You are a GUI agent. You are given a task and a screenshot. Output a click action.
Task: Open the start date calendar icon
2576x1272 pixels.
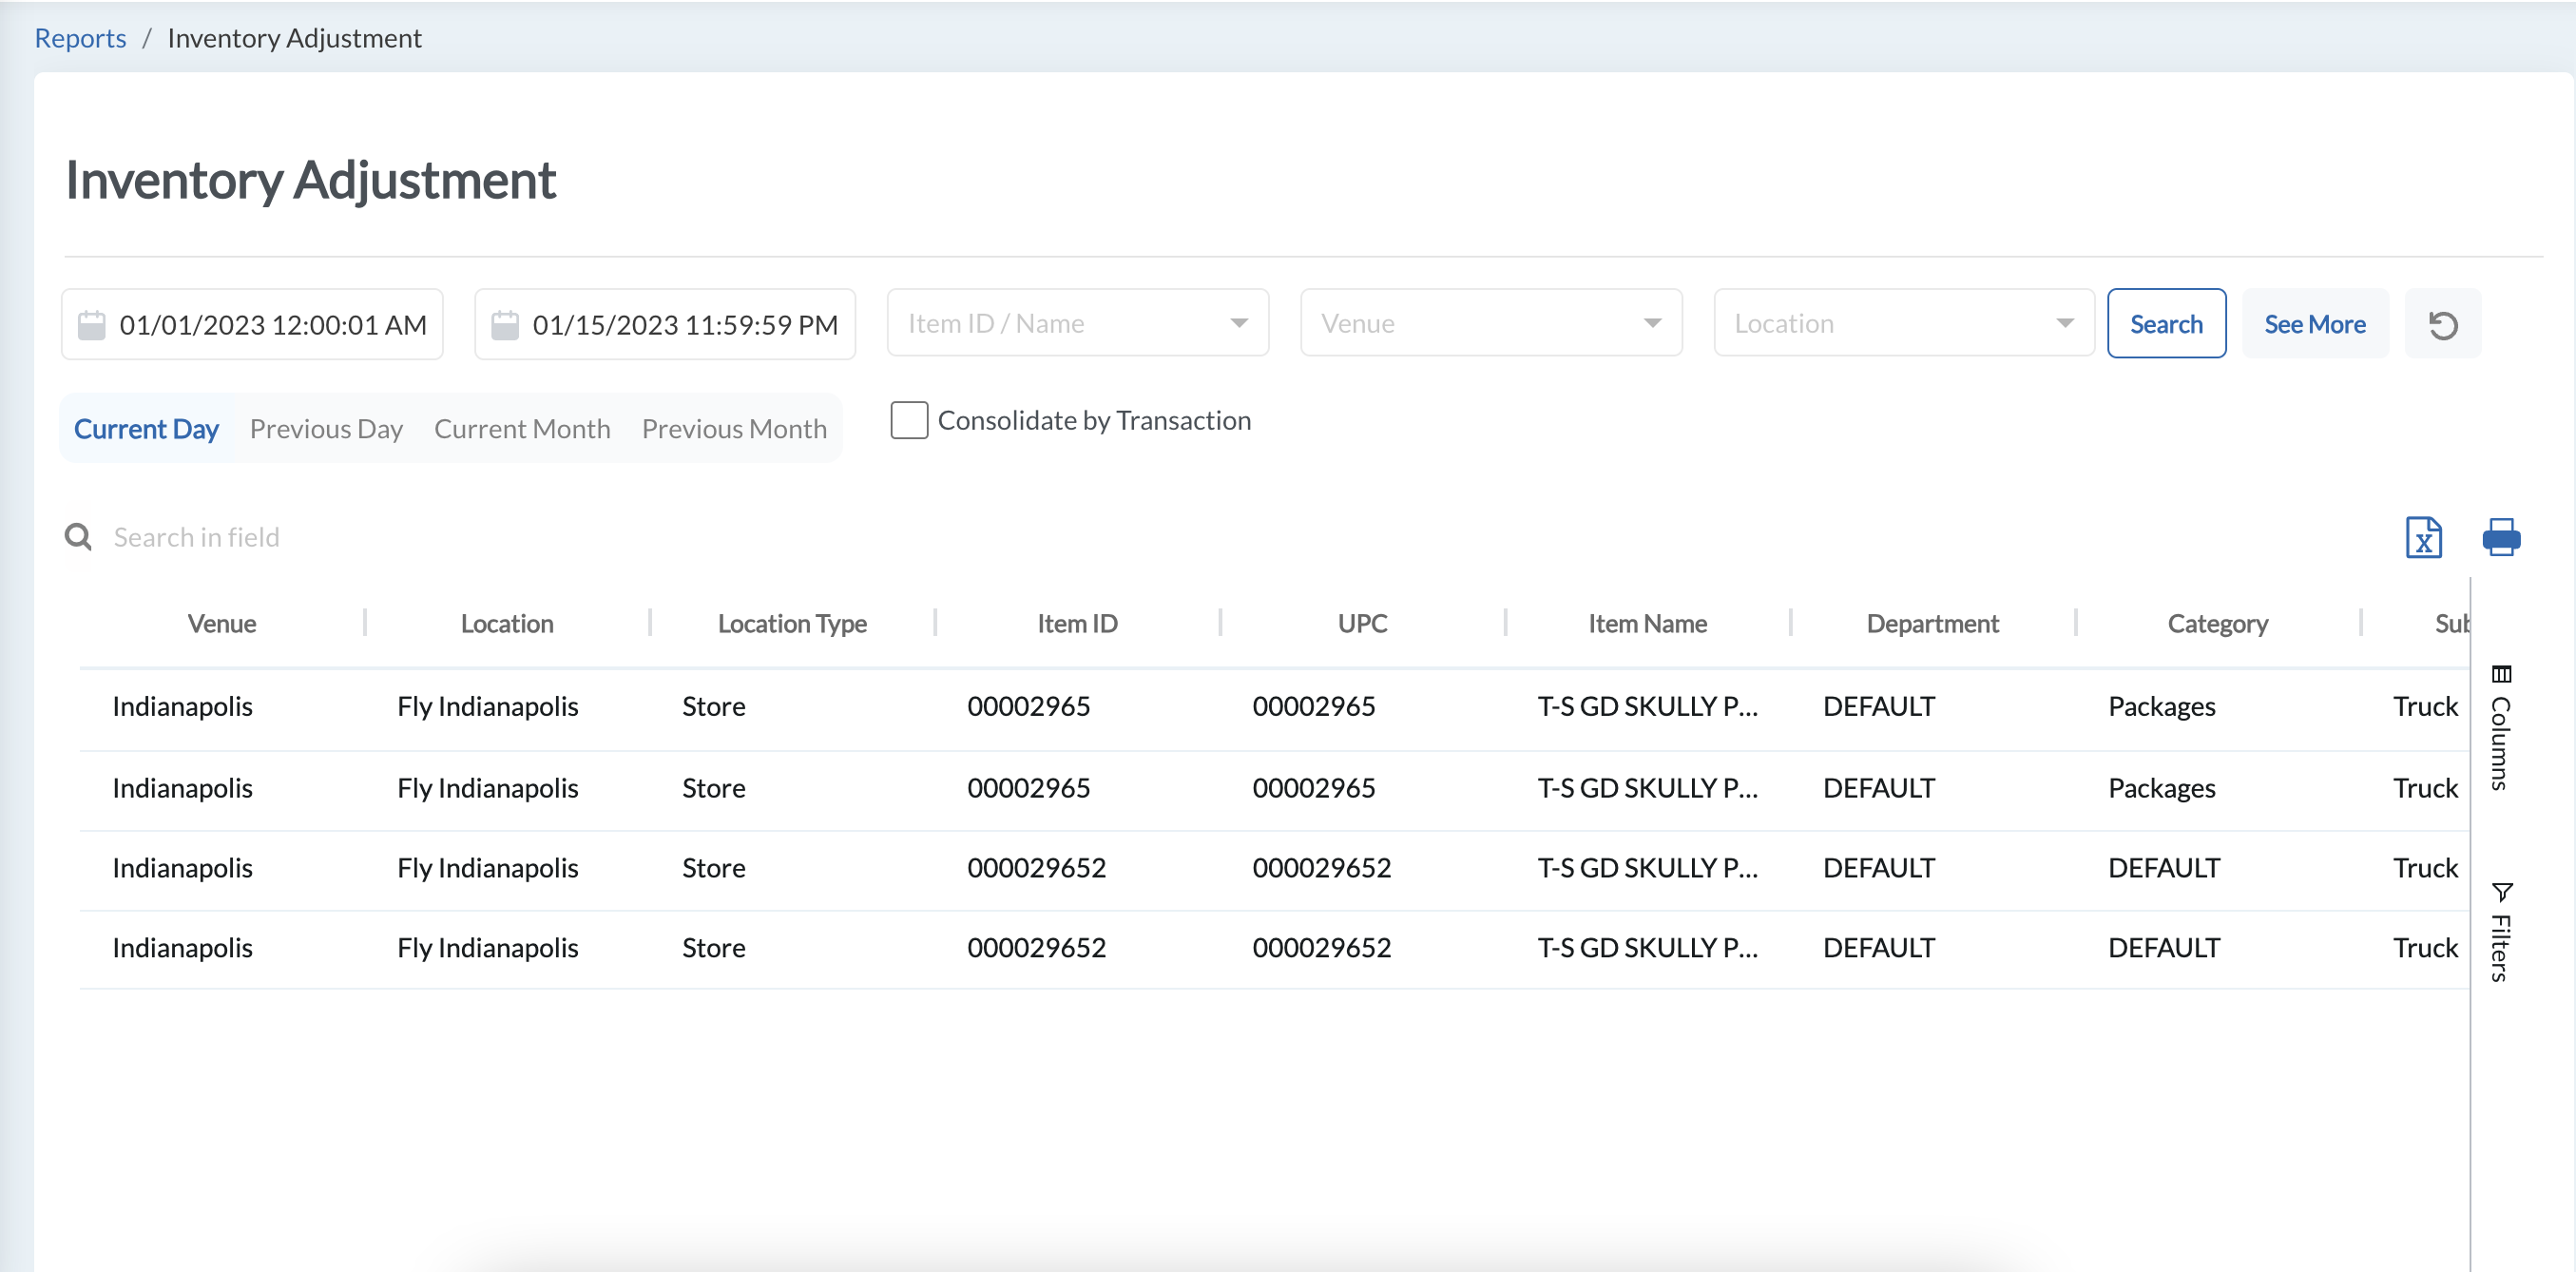[92, 323]
